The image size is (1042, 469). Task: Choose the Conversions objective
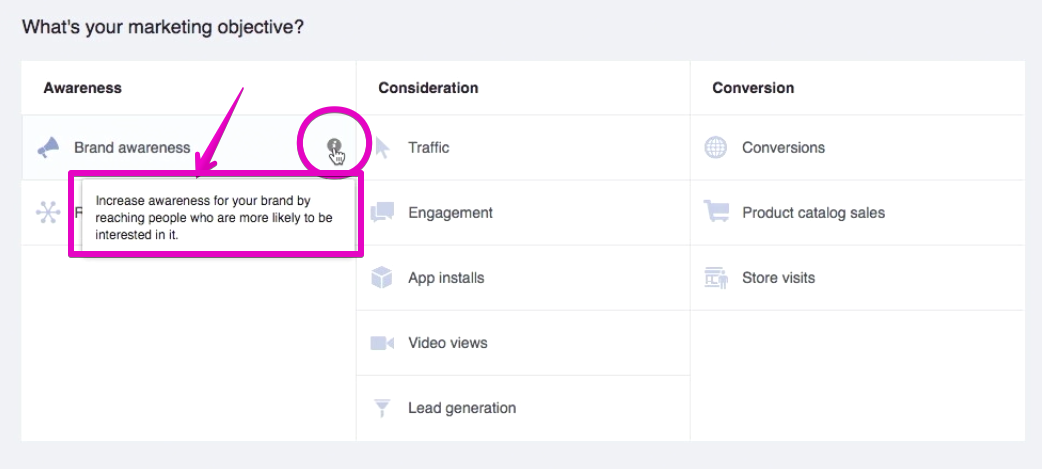pos(858,147)
